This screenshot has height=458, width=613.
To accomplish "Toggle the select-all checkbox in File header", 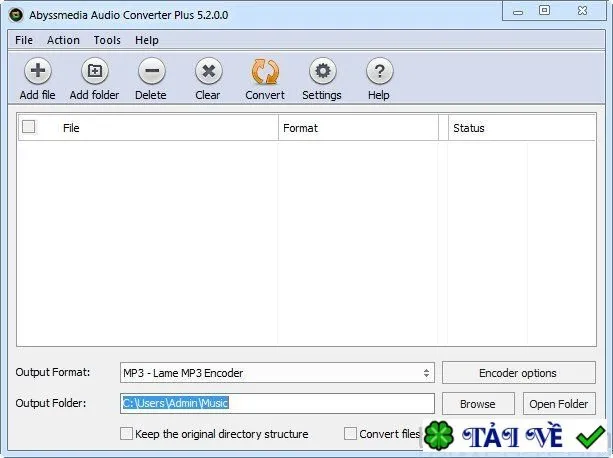I will [29, 127].
